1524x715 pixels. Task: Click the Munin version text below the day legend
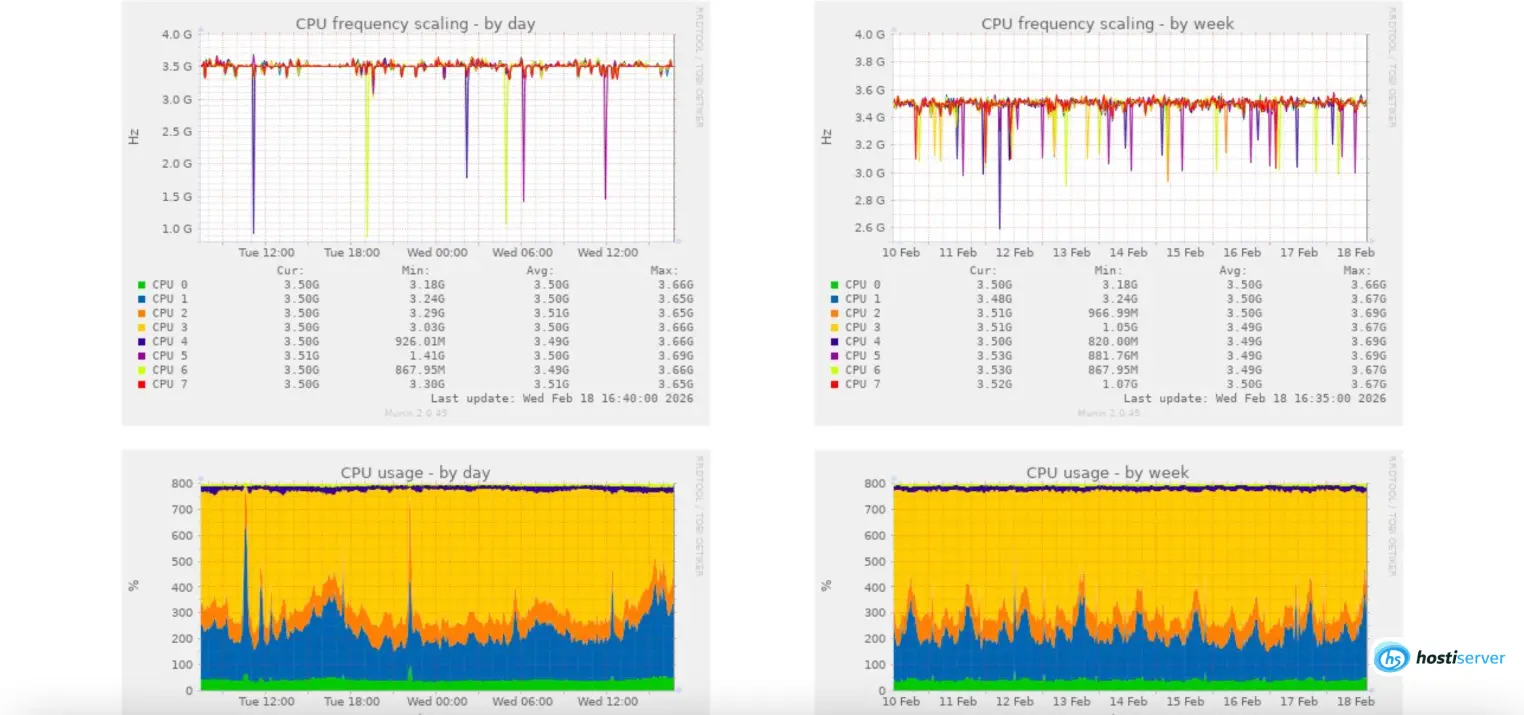(414, 413)
